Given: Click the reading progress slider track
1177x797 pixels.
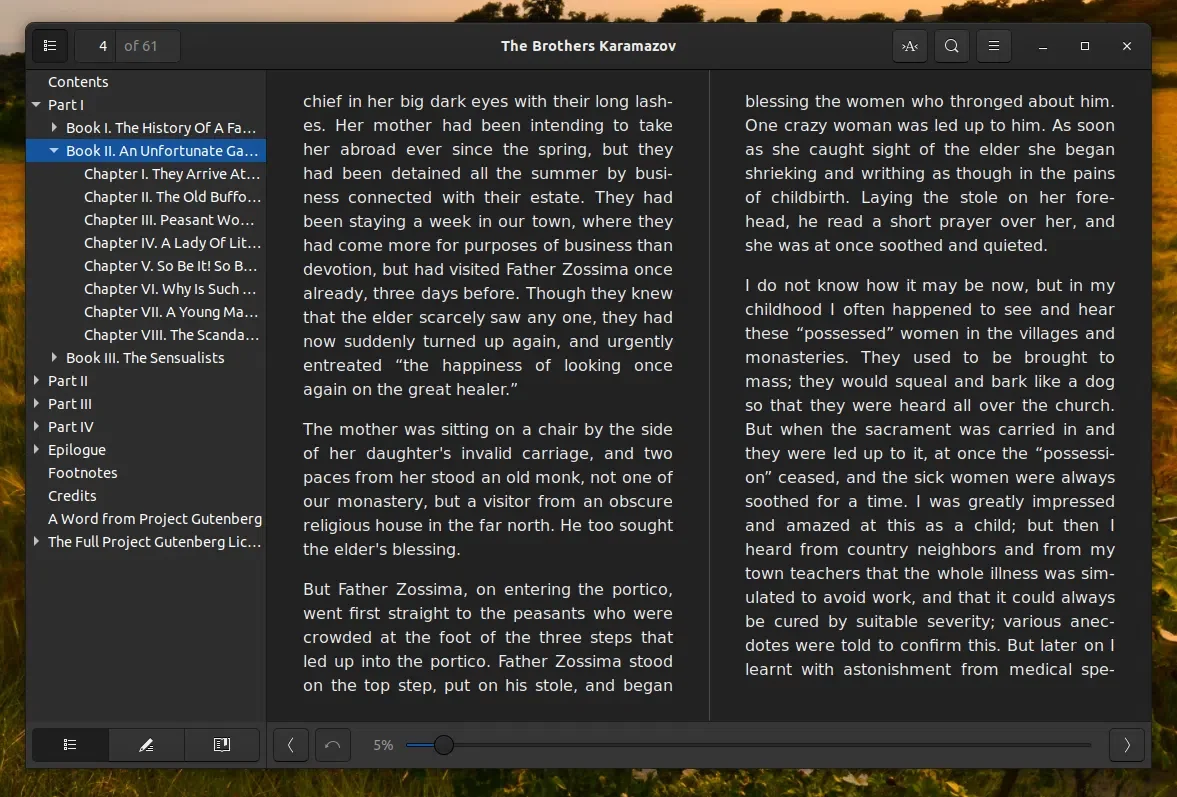Looking at the screenshot, I should 748,744.
